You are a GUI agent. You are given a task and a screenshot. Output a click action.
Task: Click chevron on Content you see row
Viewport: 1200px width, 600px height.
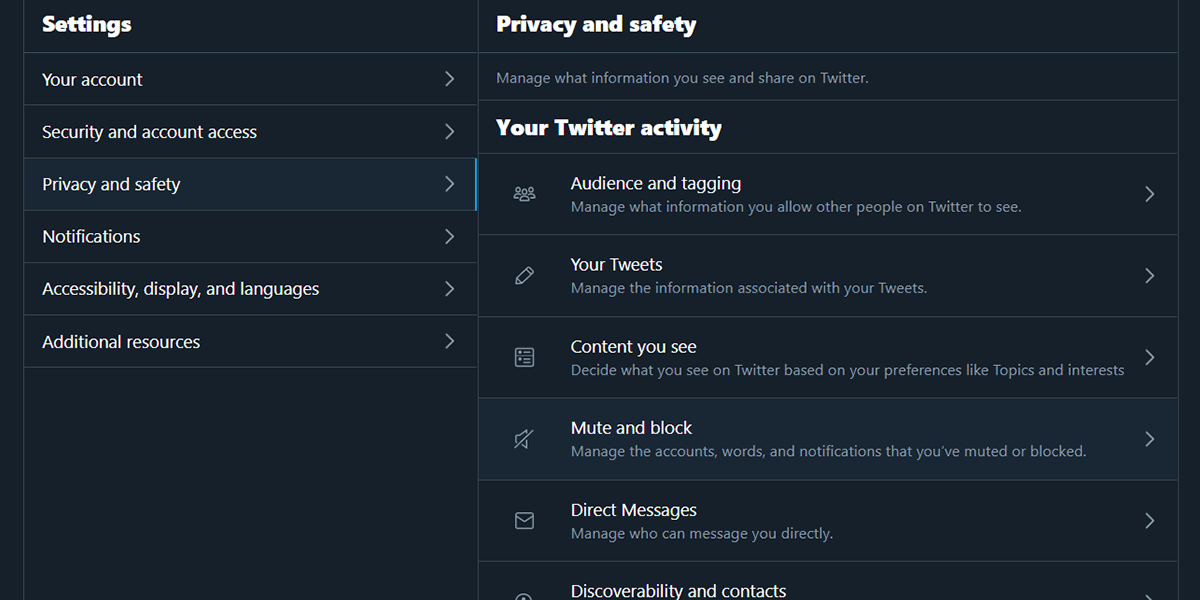pyautogui.click(x=1149, y=357)
